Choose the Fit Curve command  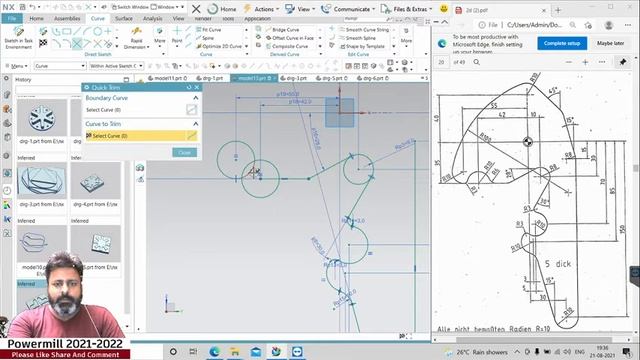[x=209, y=30]
